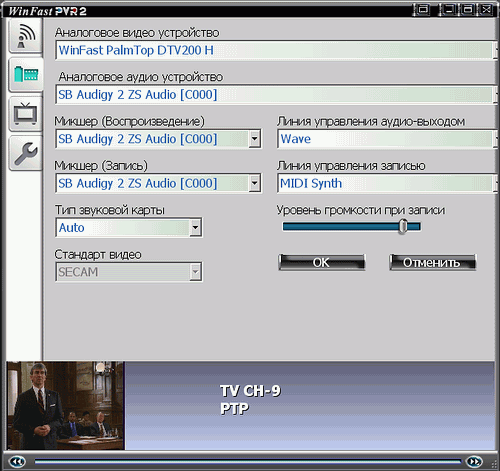Click the Аналоговое видео устройство label
The height and width of the screenshot is (471, 500).
tap(137, 33)
